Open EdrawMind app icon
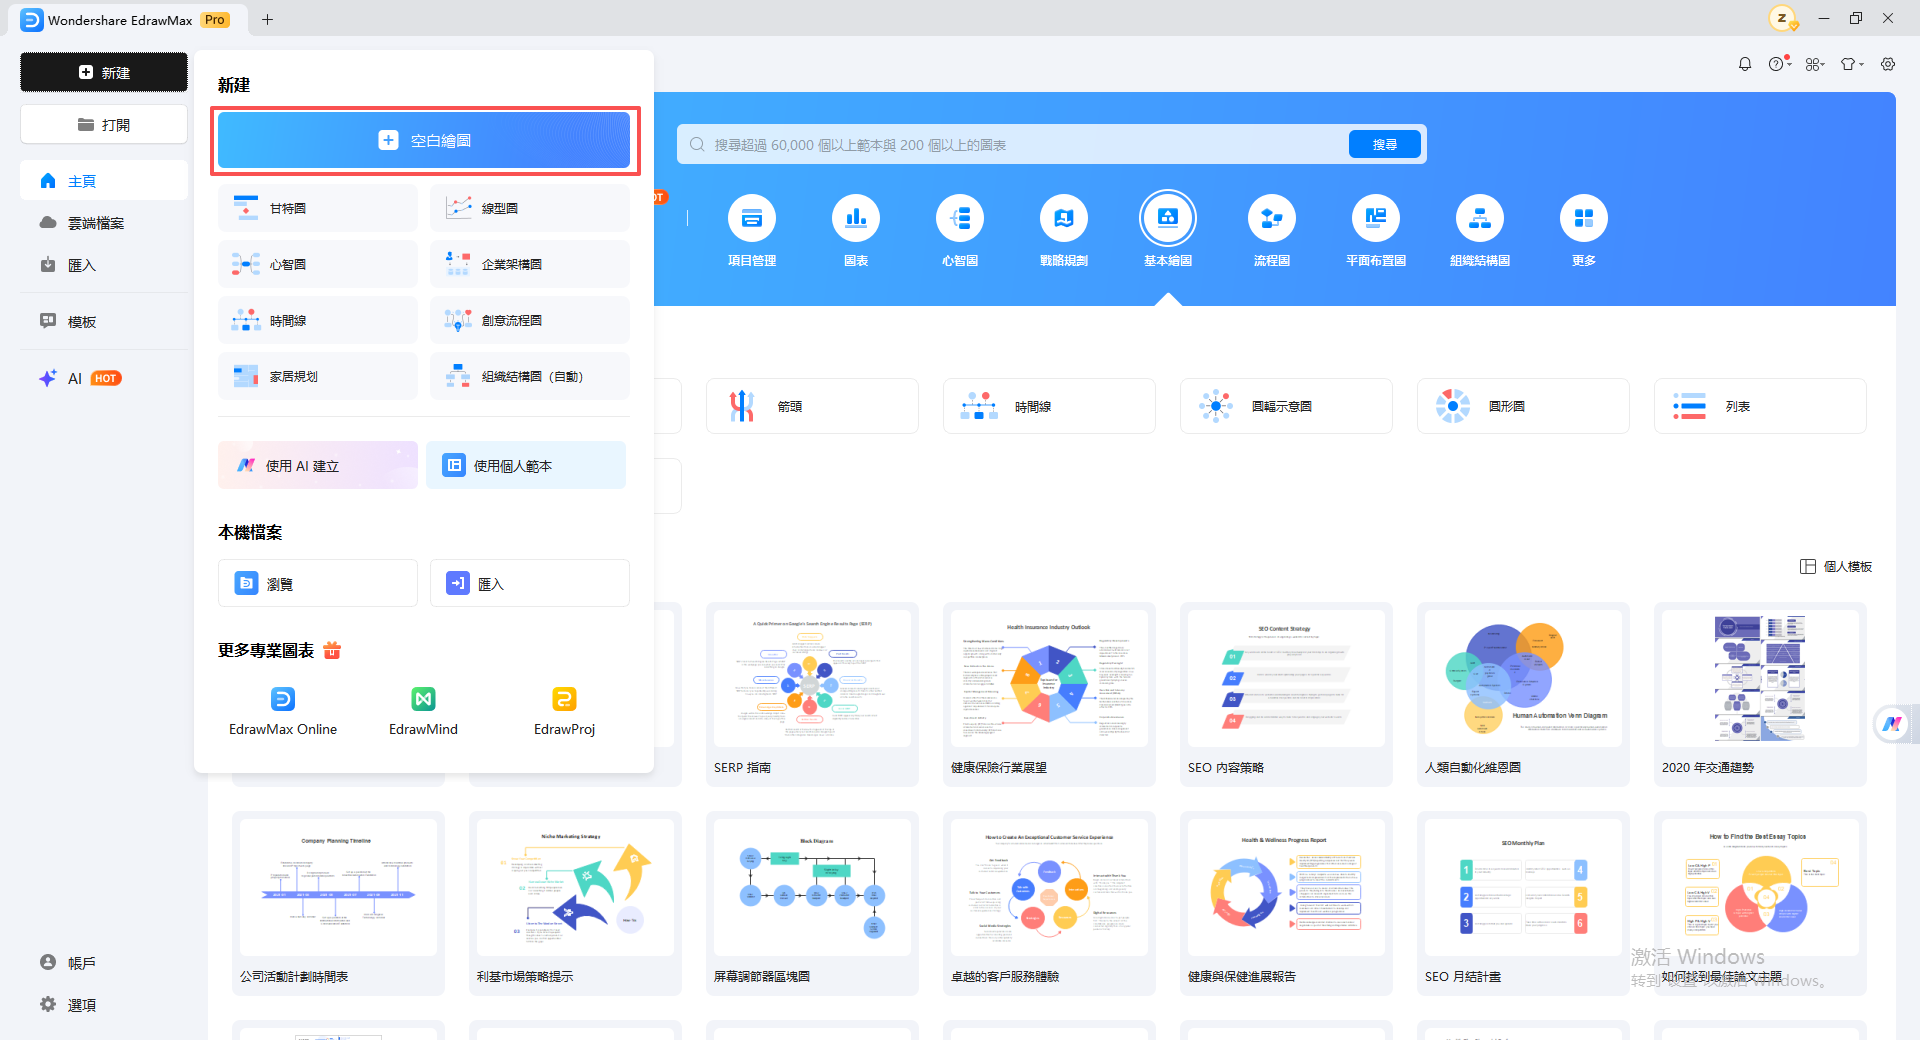The width and height of the screenshot is (1920, 1040). tap(423, 699)
